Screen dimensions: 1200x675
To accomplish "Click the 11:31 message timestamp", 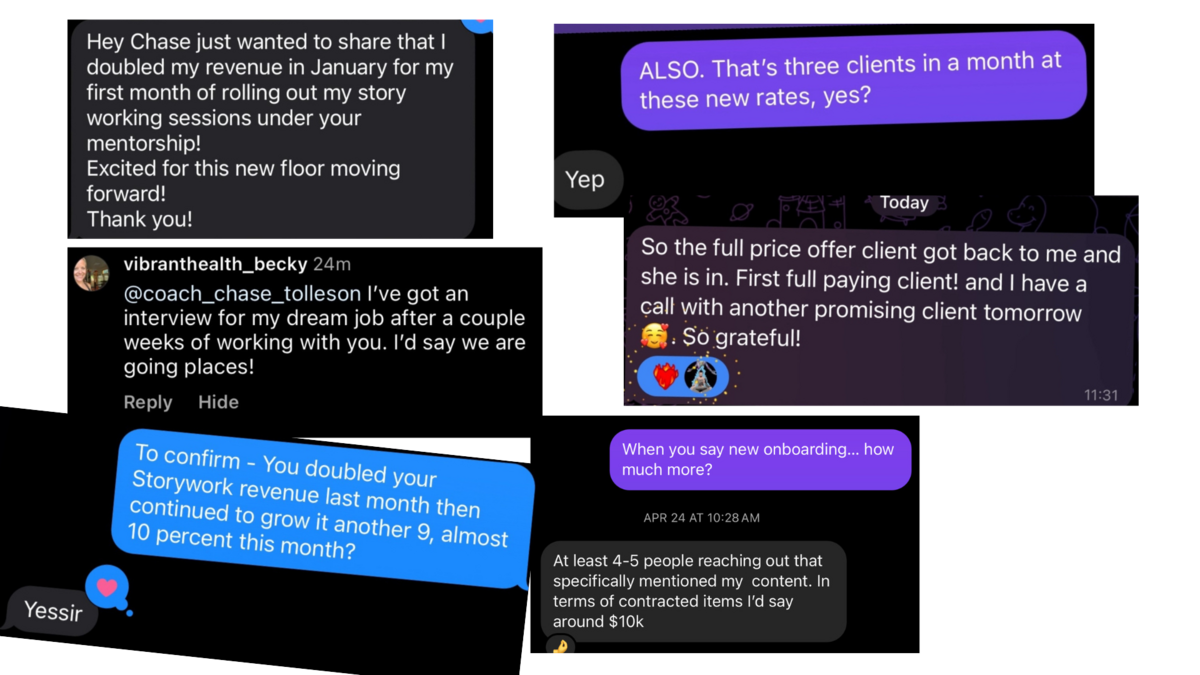I will (x=1101, y=395).
